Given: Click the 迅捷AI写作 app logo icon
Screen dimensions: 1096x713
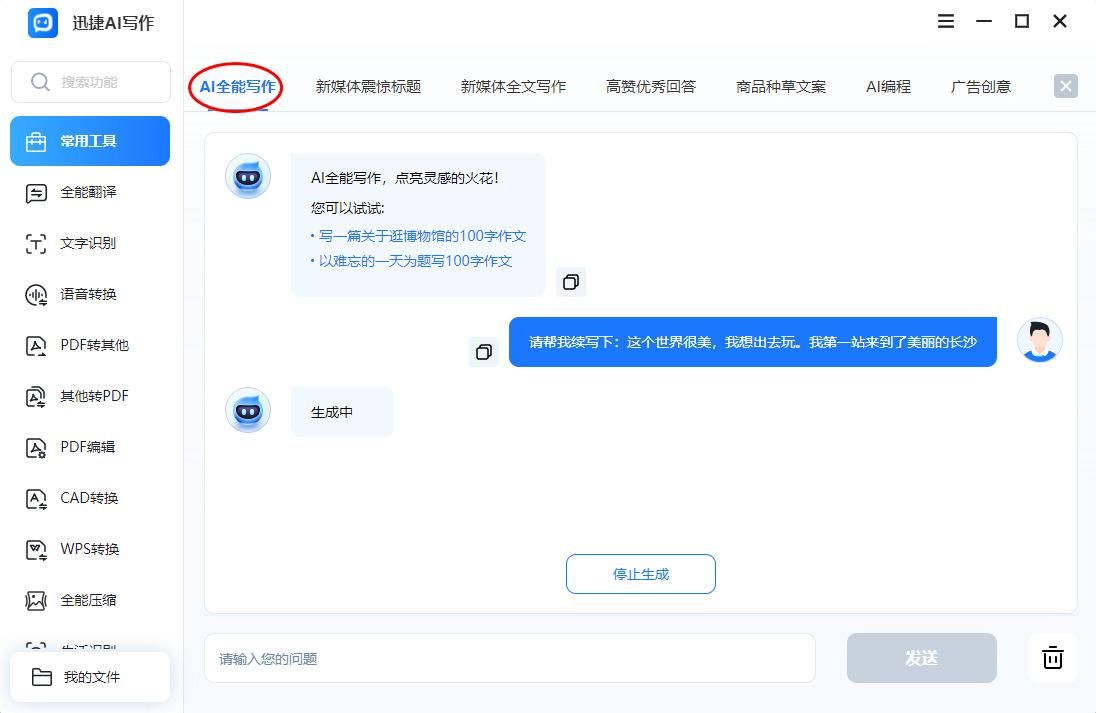Looking at the screenshot, I should 43,23.
